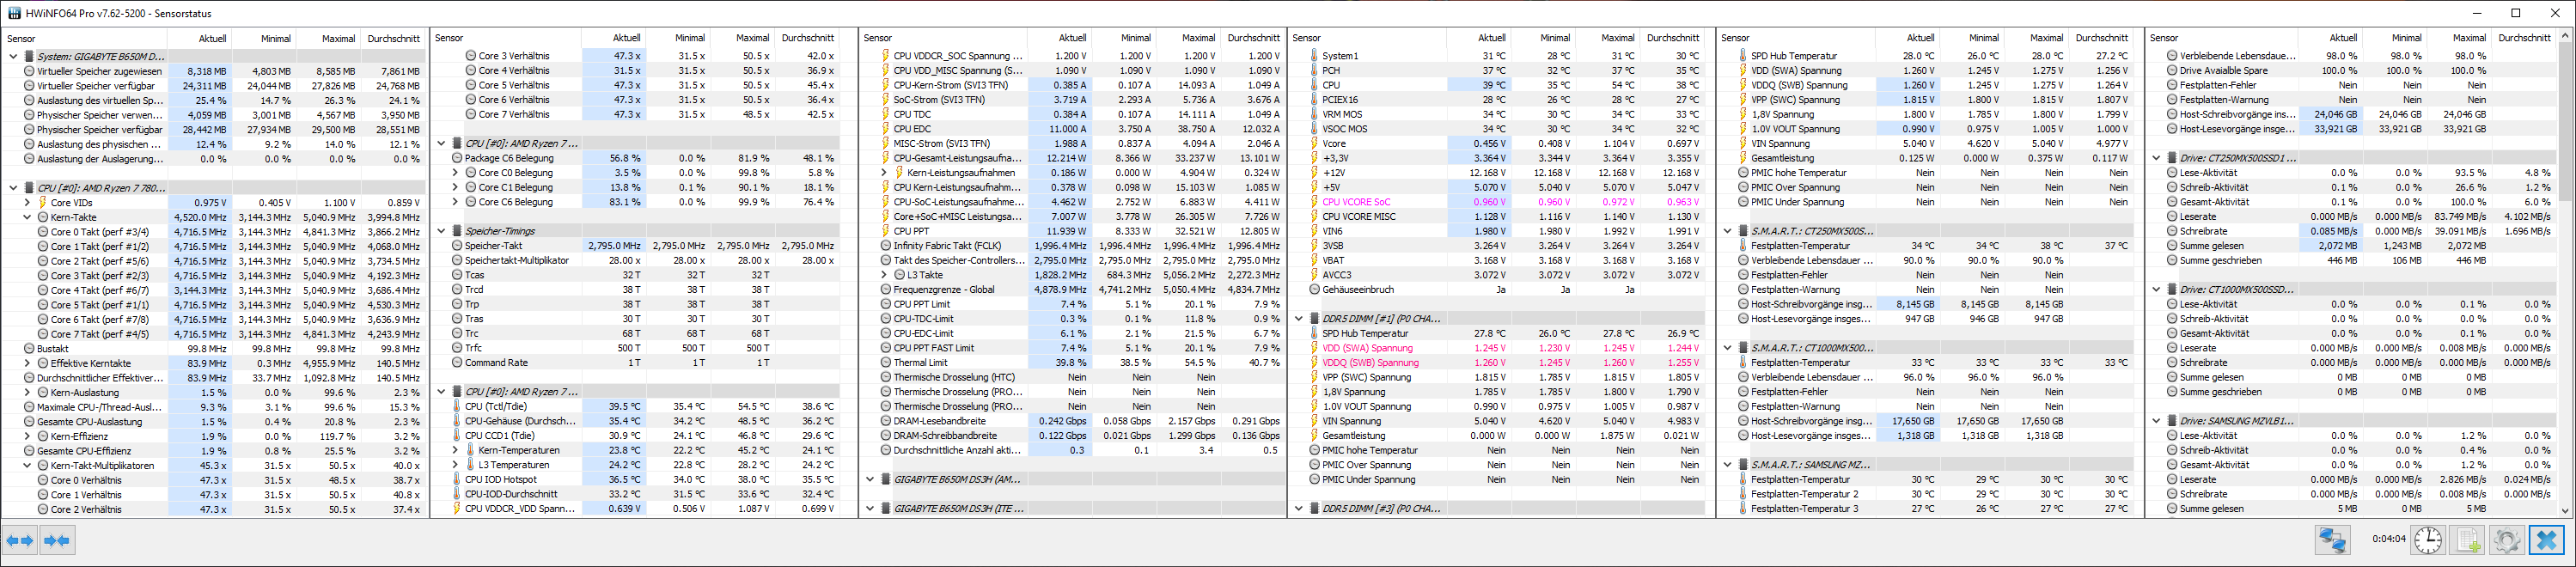Click the lightning icon beside VBAT

pyautogui.click(x=1313, y=260)
